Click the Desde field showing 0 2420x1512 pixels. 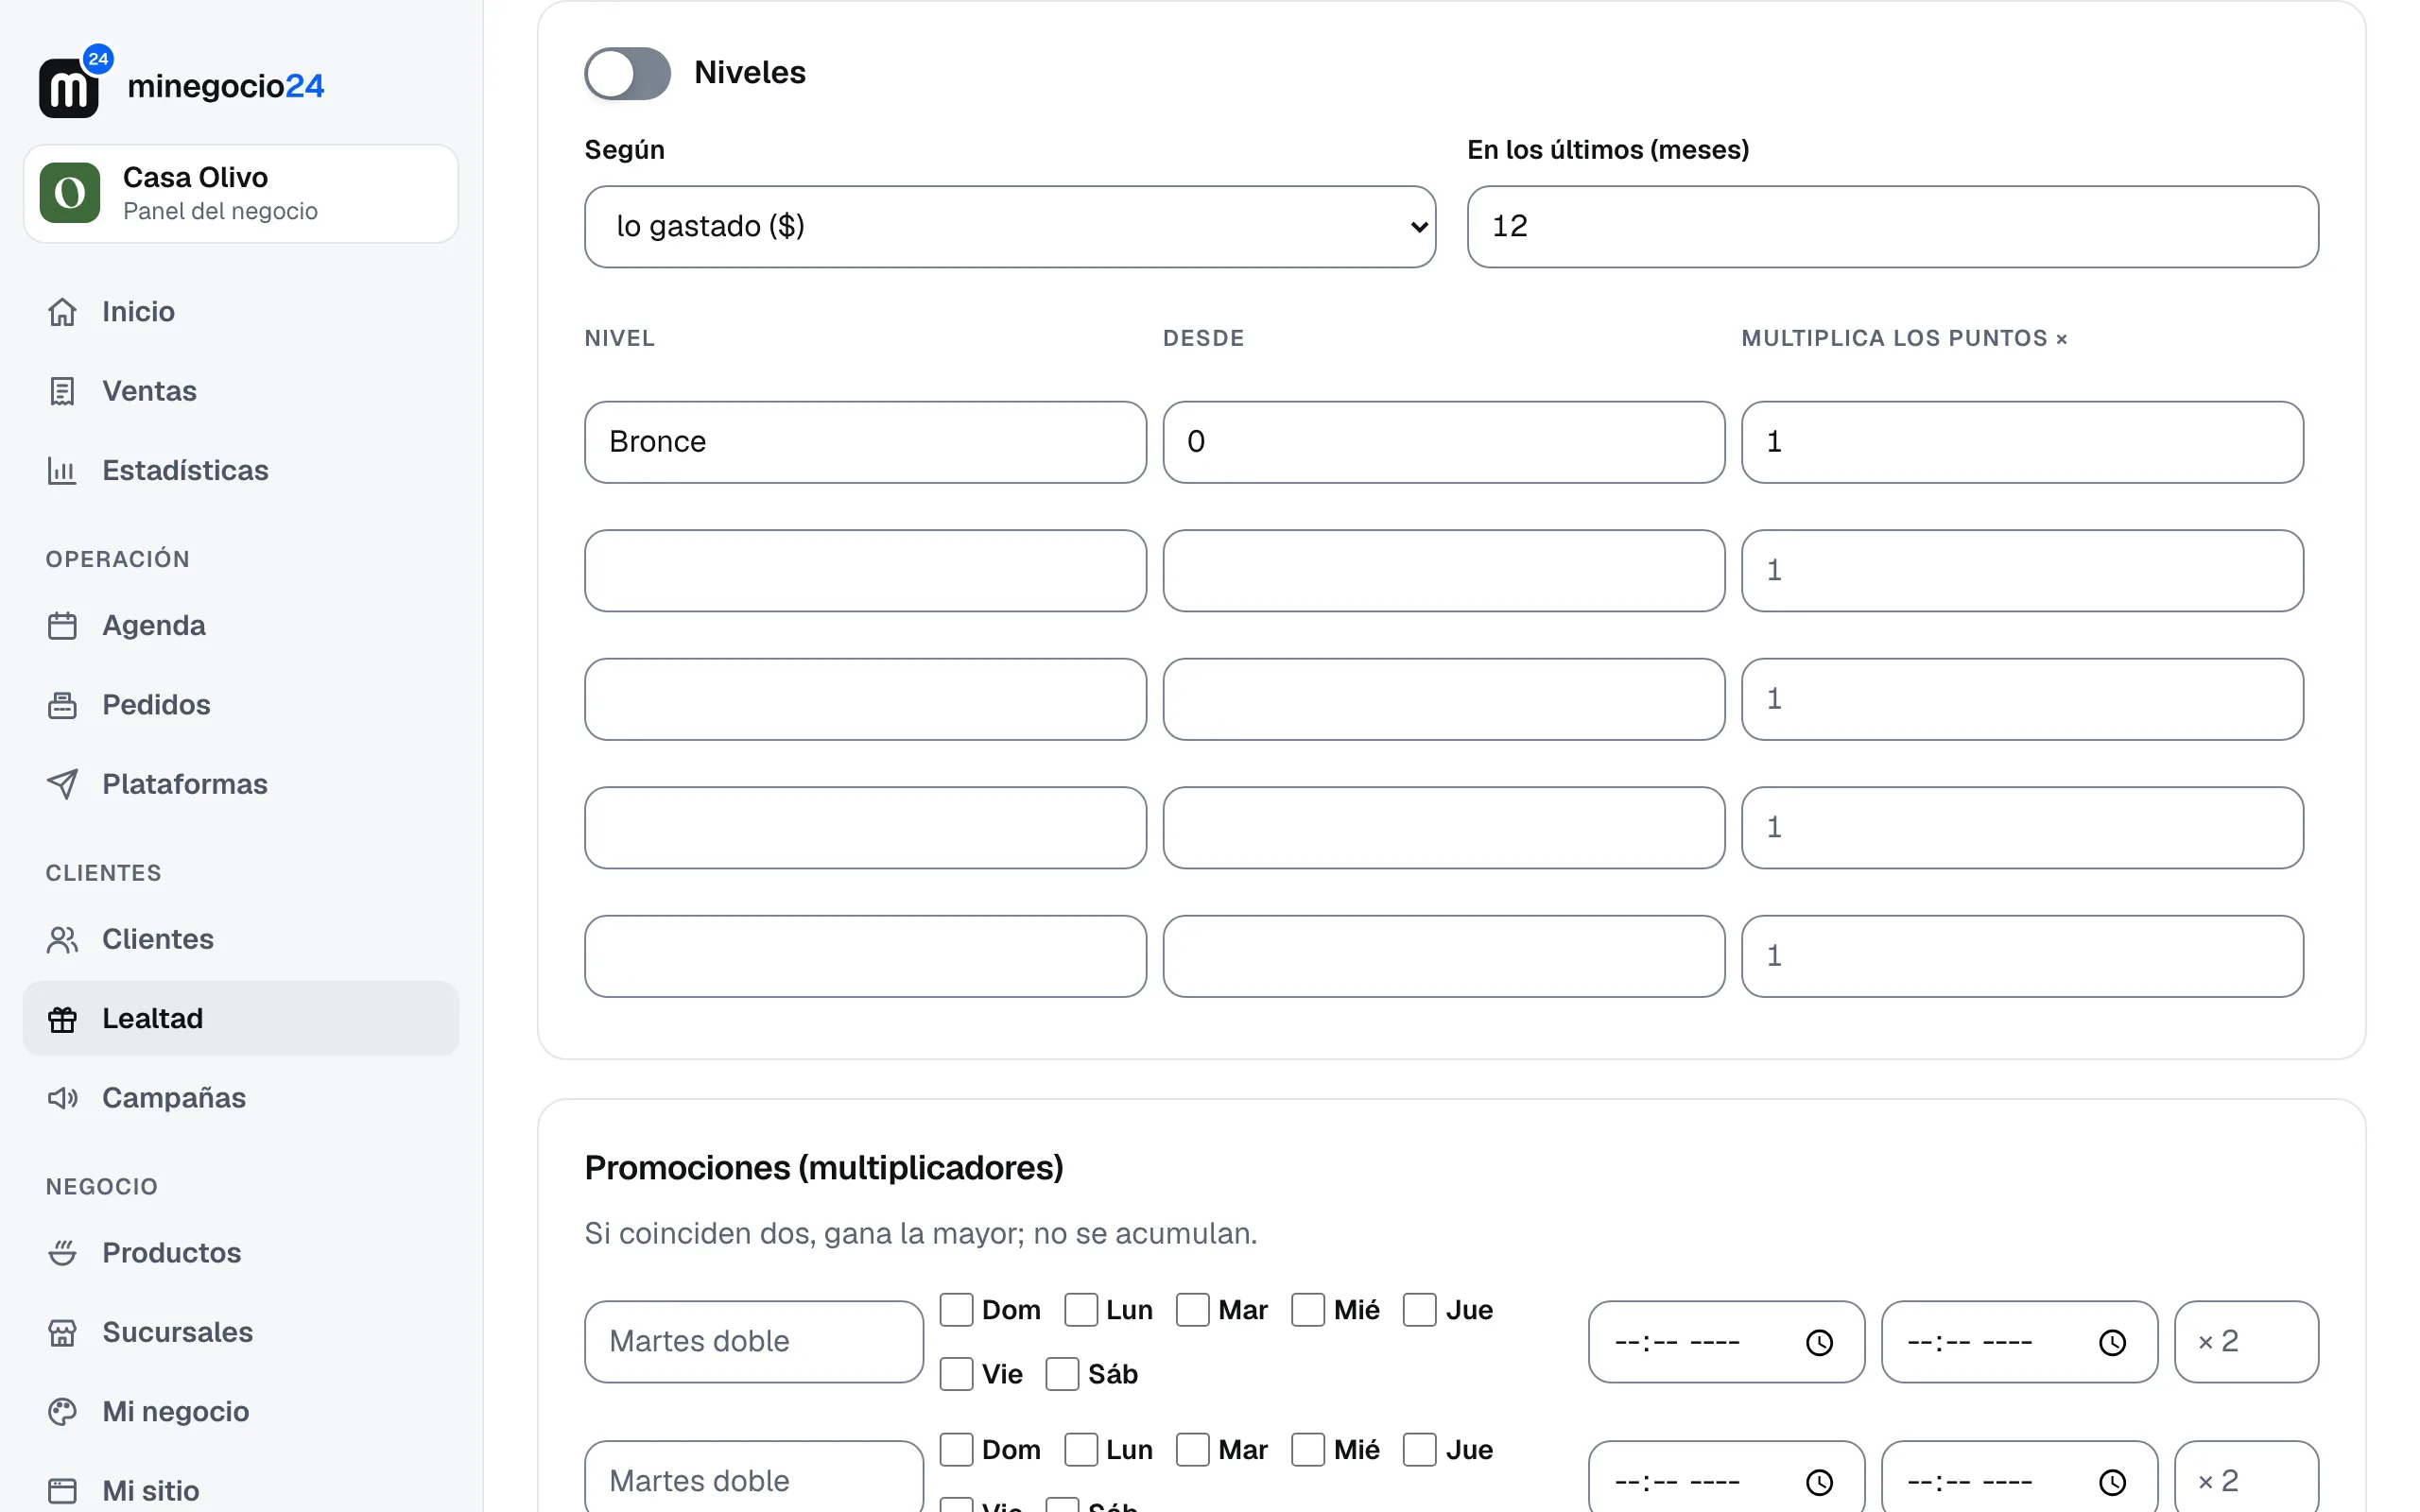pos(1443,442)
